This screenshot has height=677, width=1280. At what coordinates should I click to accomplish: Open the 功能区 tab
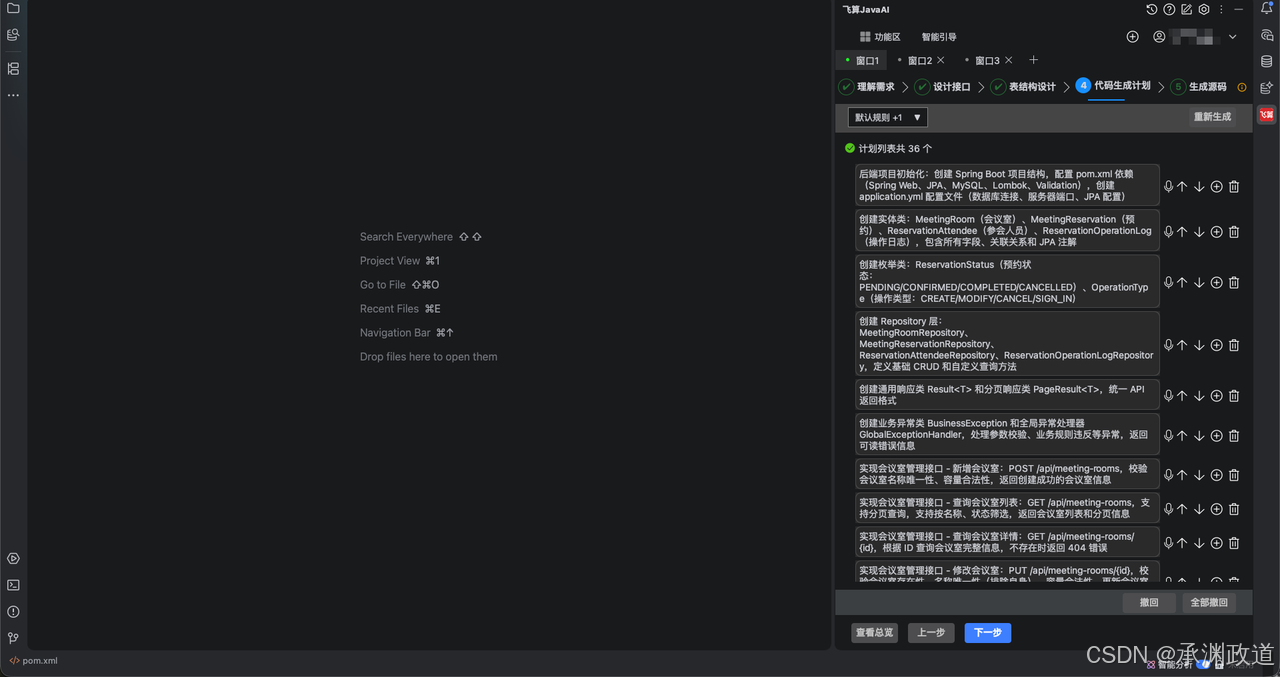click(x=880, y=37)
